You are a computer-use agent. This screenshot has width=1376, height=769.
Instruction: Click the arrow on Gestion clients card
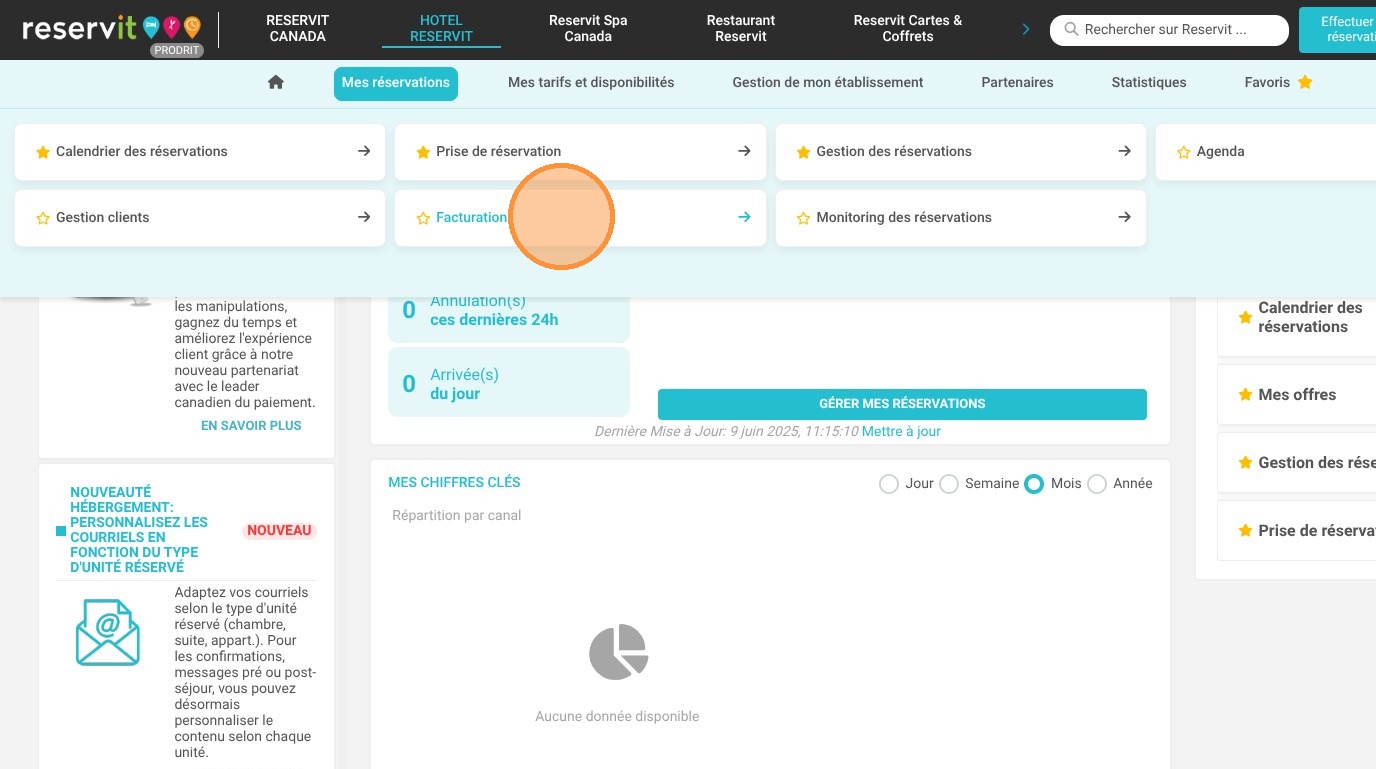click(x=364, y=217)
